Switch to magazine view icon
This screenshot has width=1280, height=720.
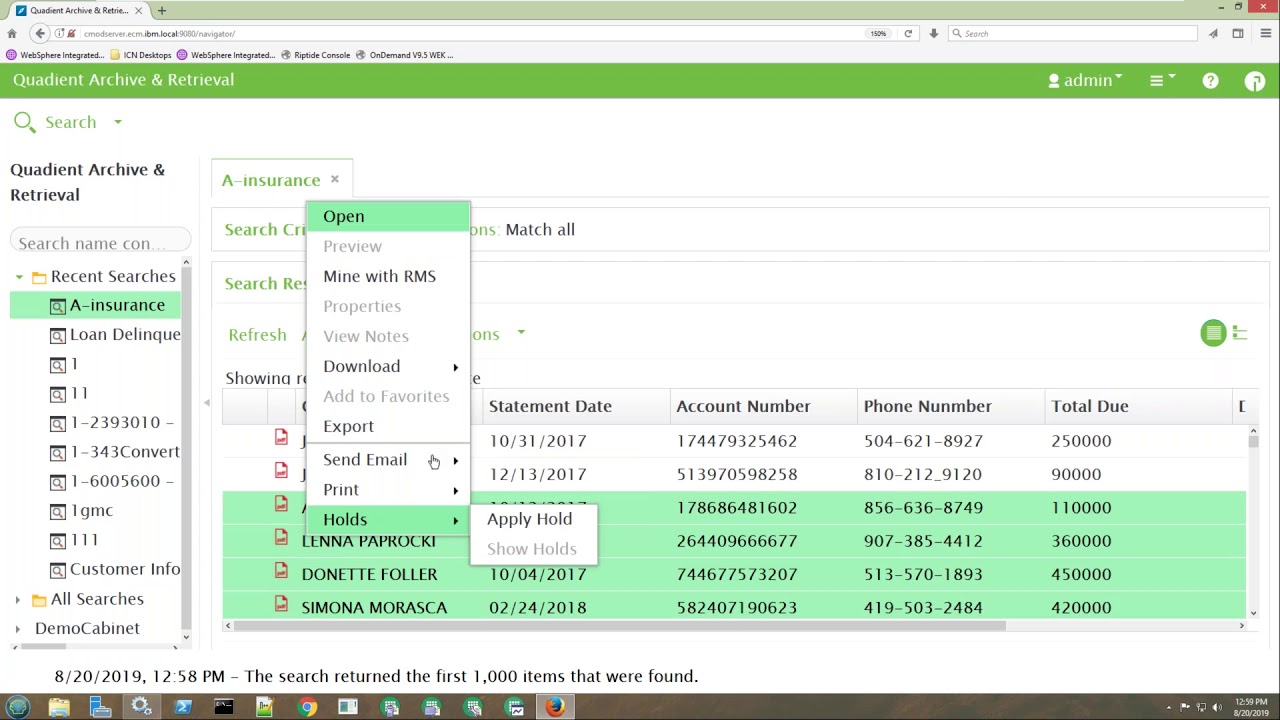pos(1240,333)
